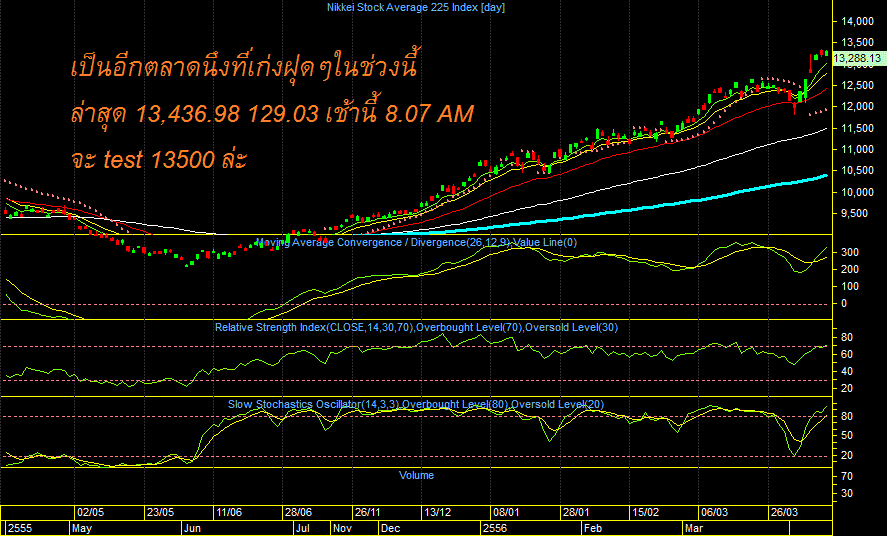Click the orange 'test 13500' annotation text
The width and height of the screenshot is (887, 536).
click(x=159, y=159)
